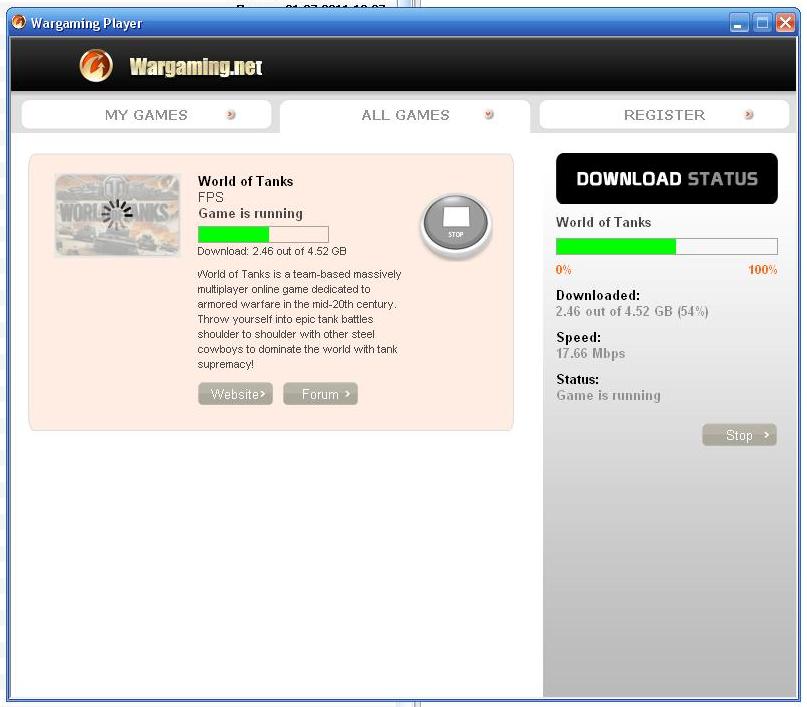Minimize the Wargaming Player window
This screenshot has width=807, height=707.
(739, 23)
